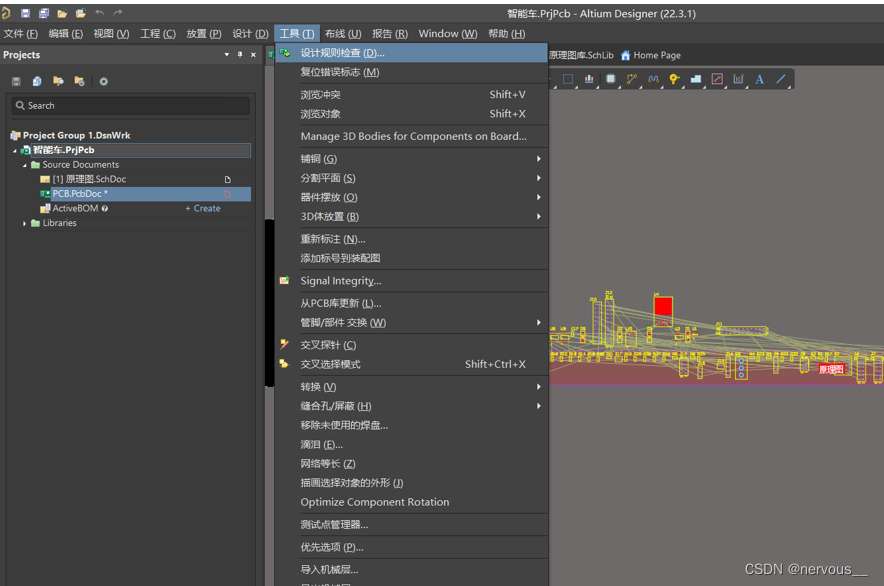884x586 pixels.
Task: Collapse the Source Documents folder
Action: coord(25,165)
